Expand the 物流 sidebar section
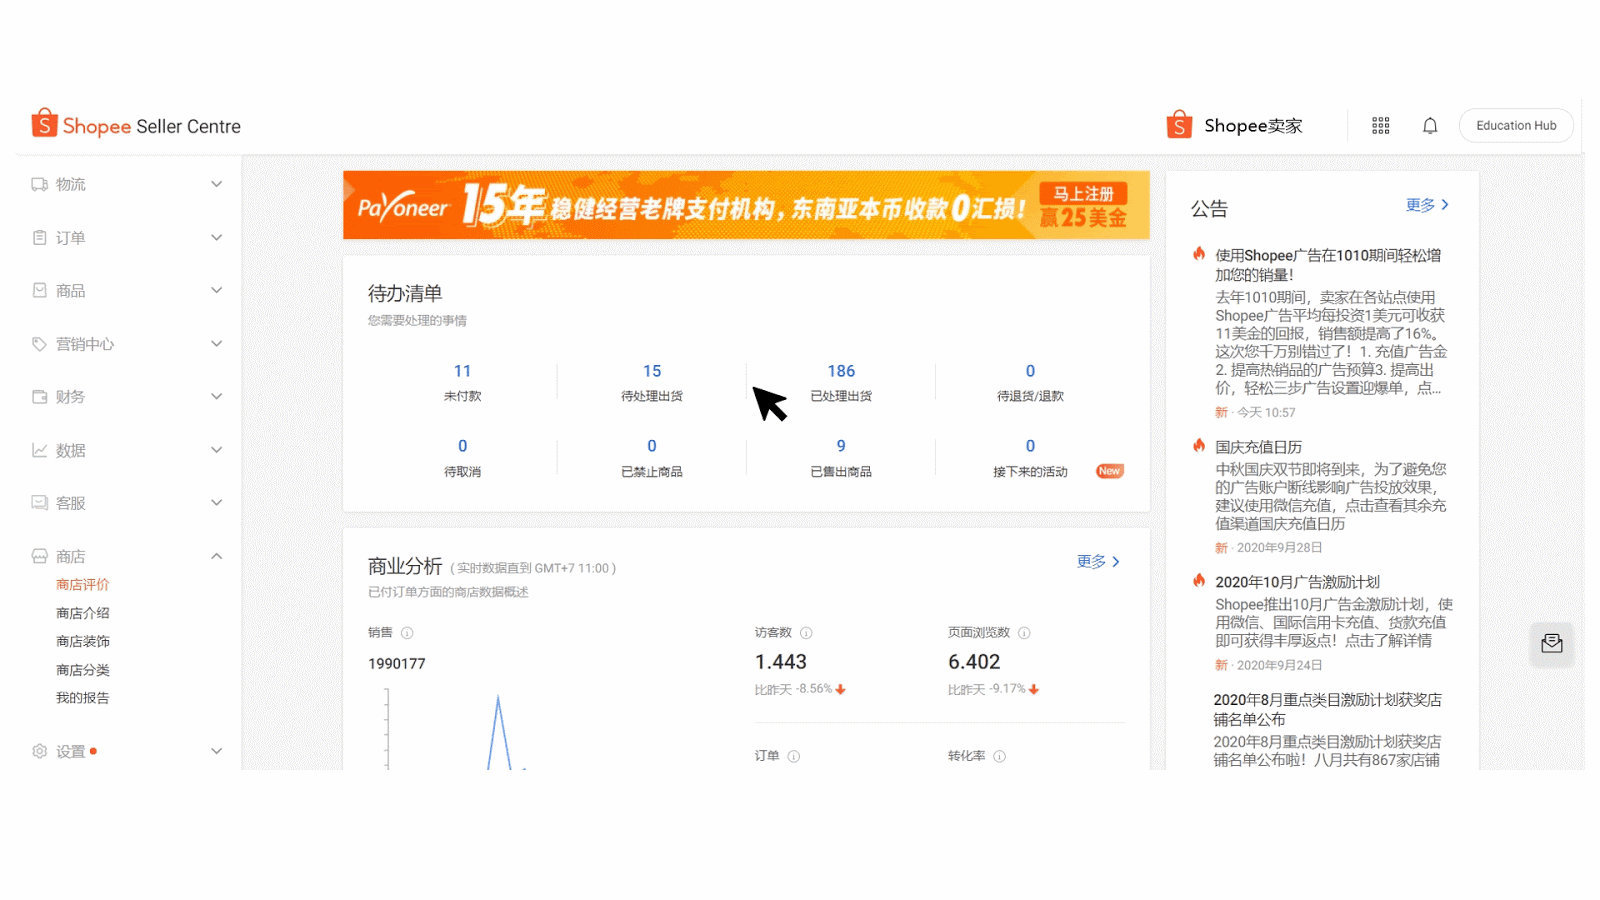1600x900 pixels. (126, 184)
